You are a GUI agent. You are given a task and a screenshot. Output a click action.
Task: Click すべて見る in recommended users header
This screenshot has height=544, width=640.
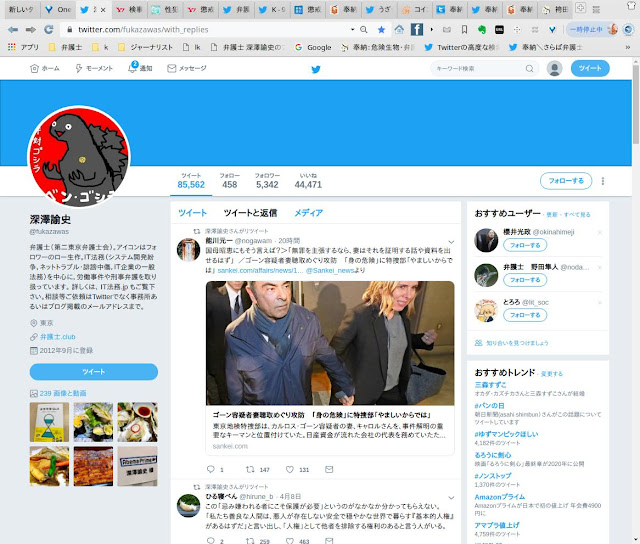577,215
